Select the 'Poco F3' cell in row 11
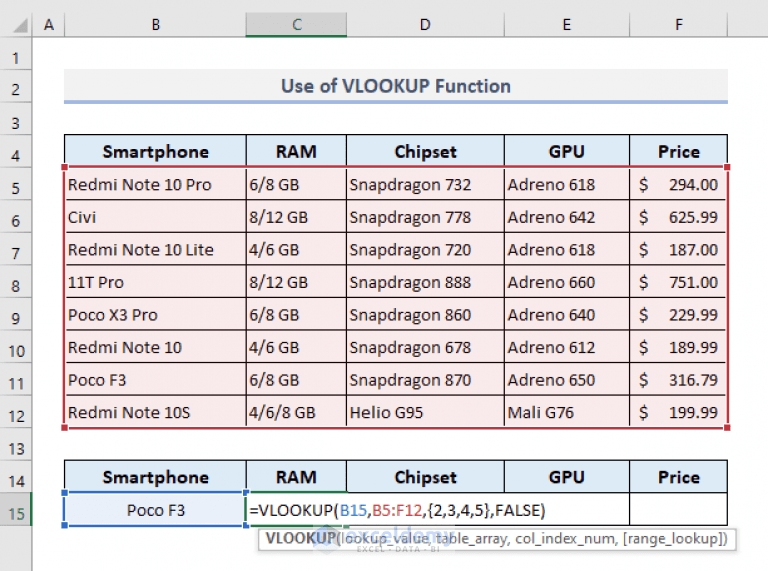Screen dimensions: 768x571 pyautogui.click(x=155, y=380)
